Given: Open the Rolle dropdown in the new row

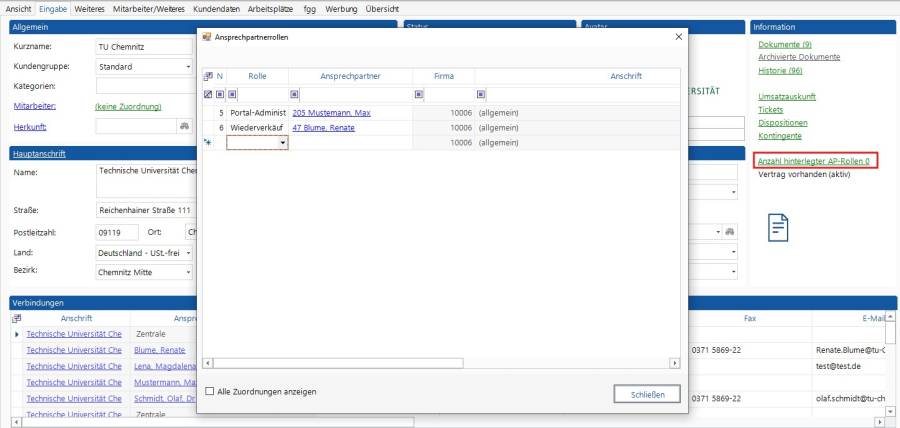Looking at the screenshot, I should [x=282, y=143].
